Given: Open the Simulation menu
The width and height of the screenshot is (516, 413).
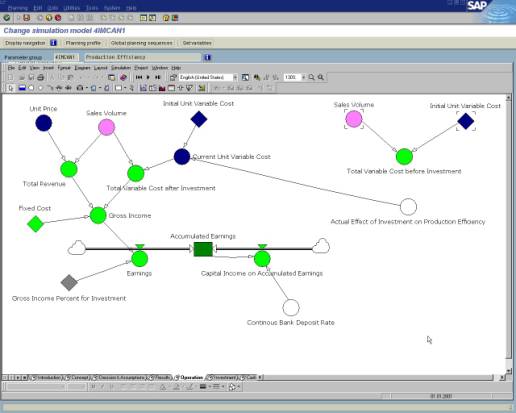Looking at the screenshot, I should click(121, 68).
